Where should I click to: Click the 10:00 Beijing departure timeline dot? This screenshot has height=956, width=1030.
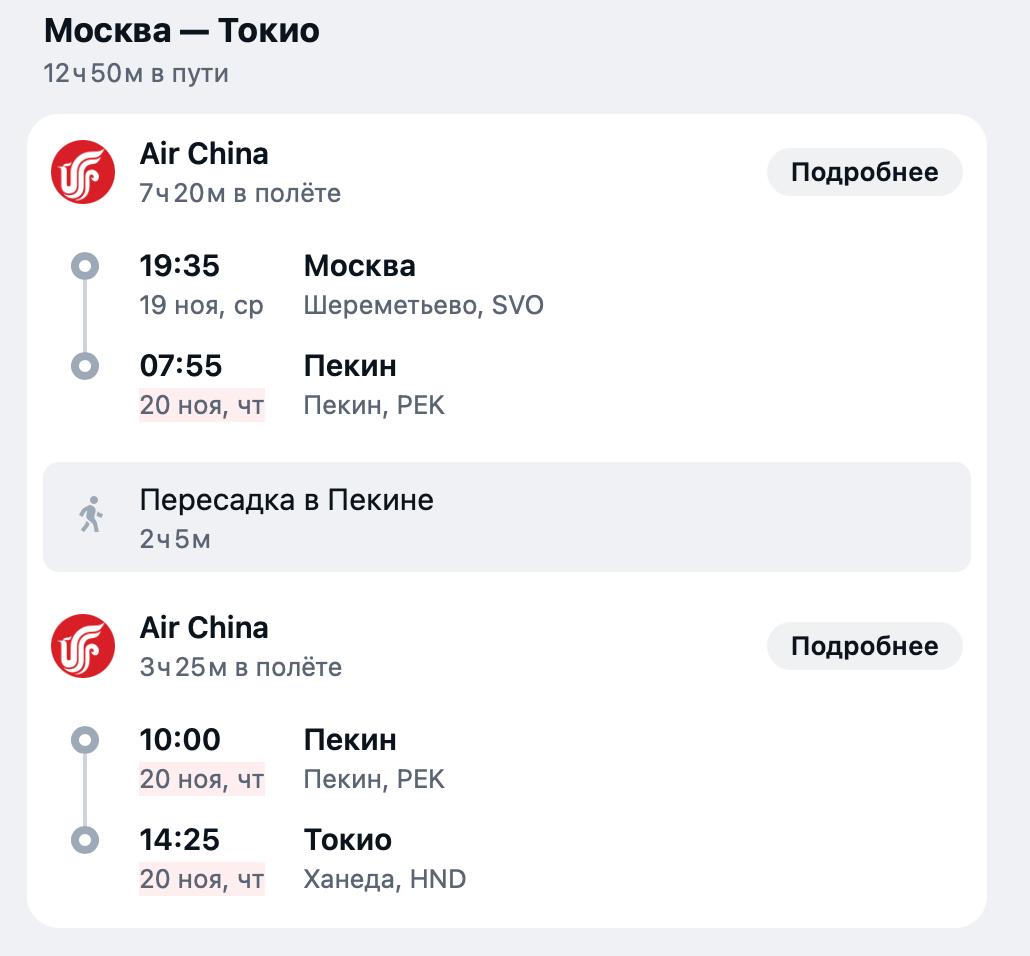click(x=85, y=740)
